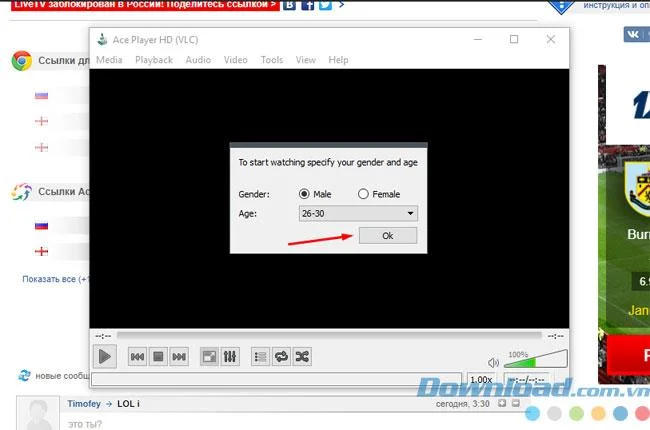Click Timofey's user avatar

click(38, 414)
